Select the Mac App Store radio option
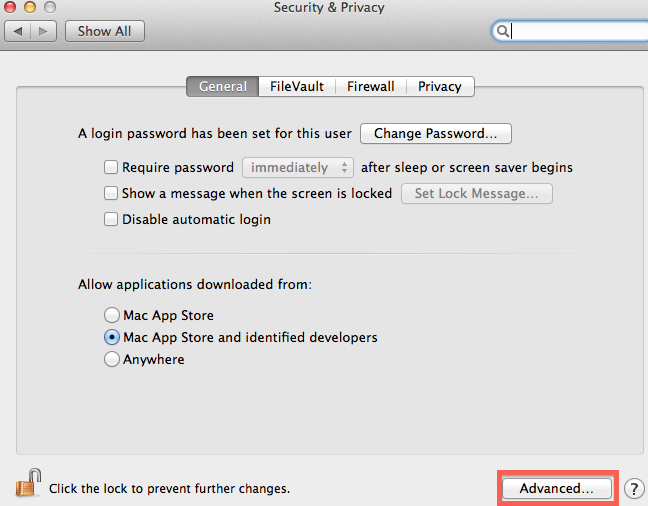Screen dimensions: 648x506 [112, 315]
